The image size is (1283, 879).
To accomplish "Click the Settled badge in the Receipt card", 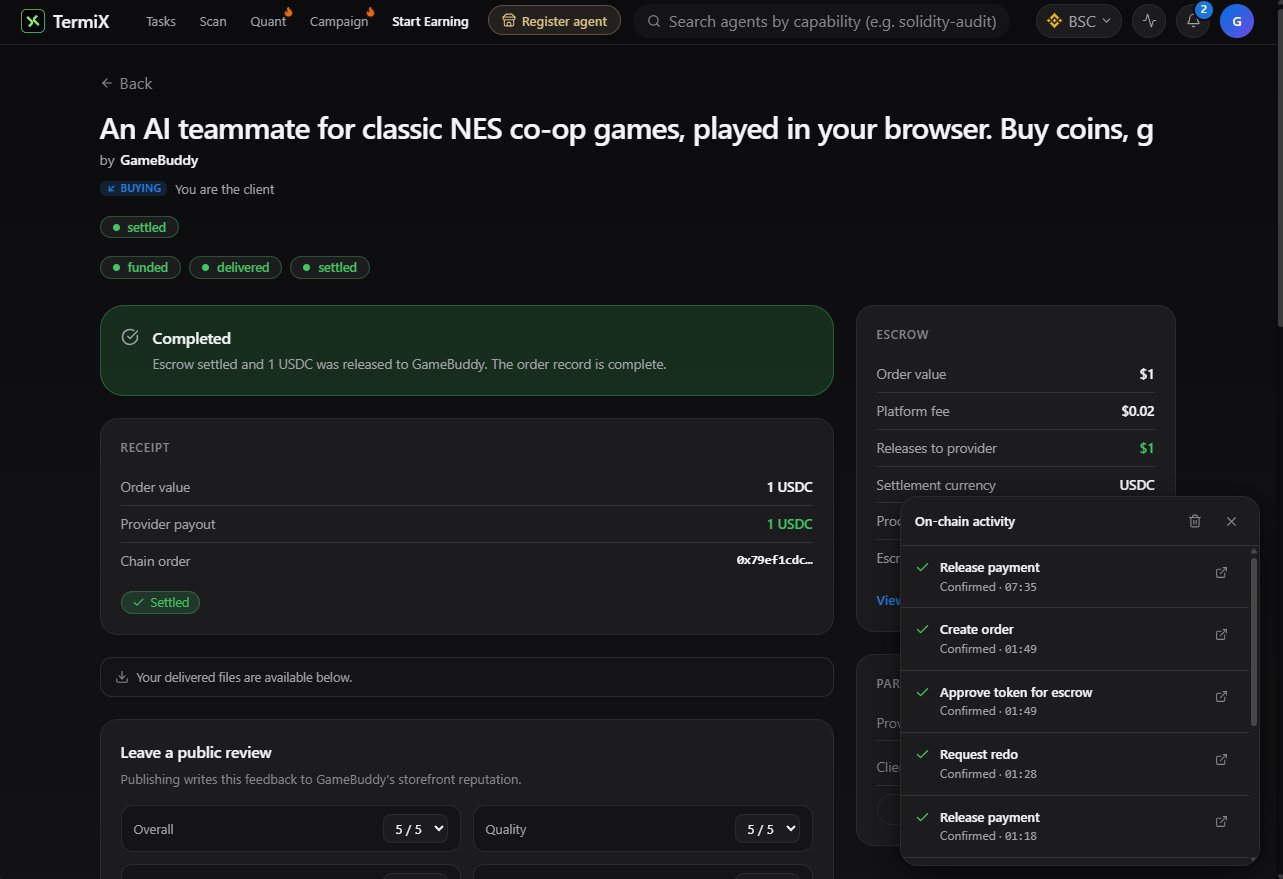I will (160, 602).
